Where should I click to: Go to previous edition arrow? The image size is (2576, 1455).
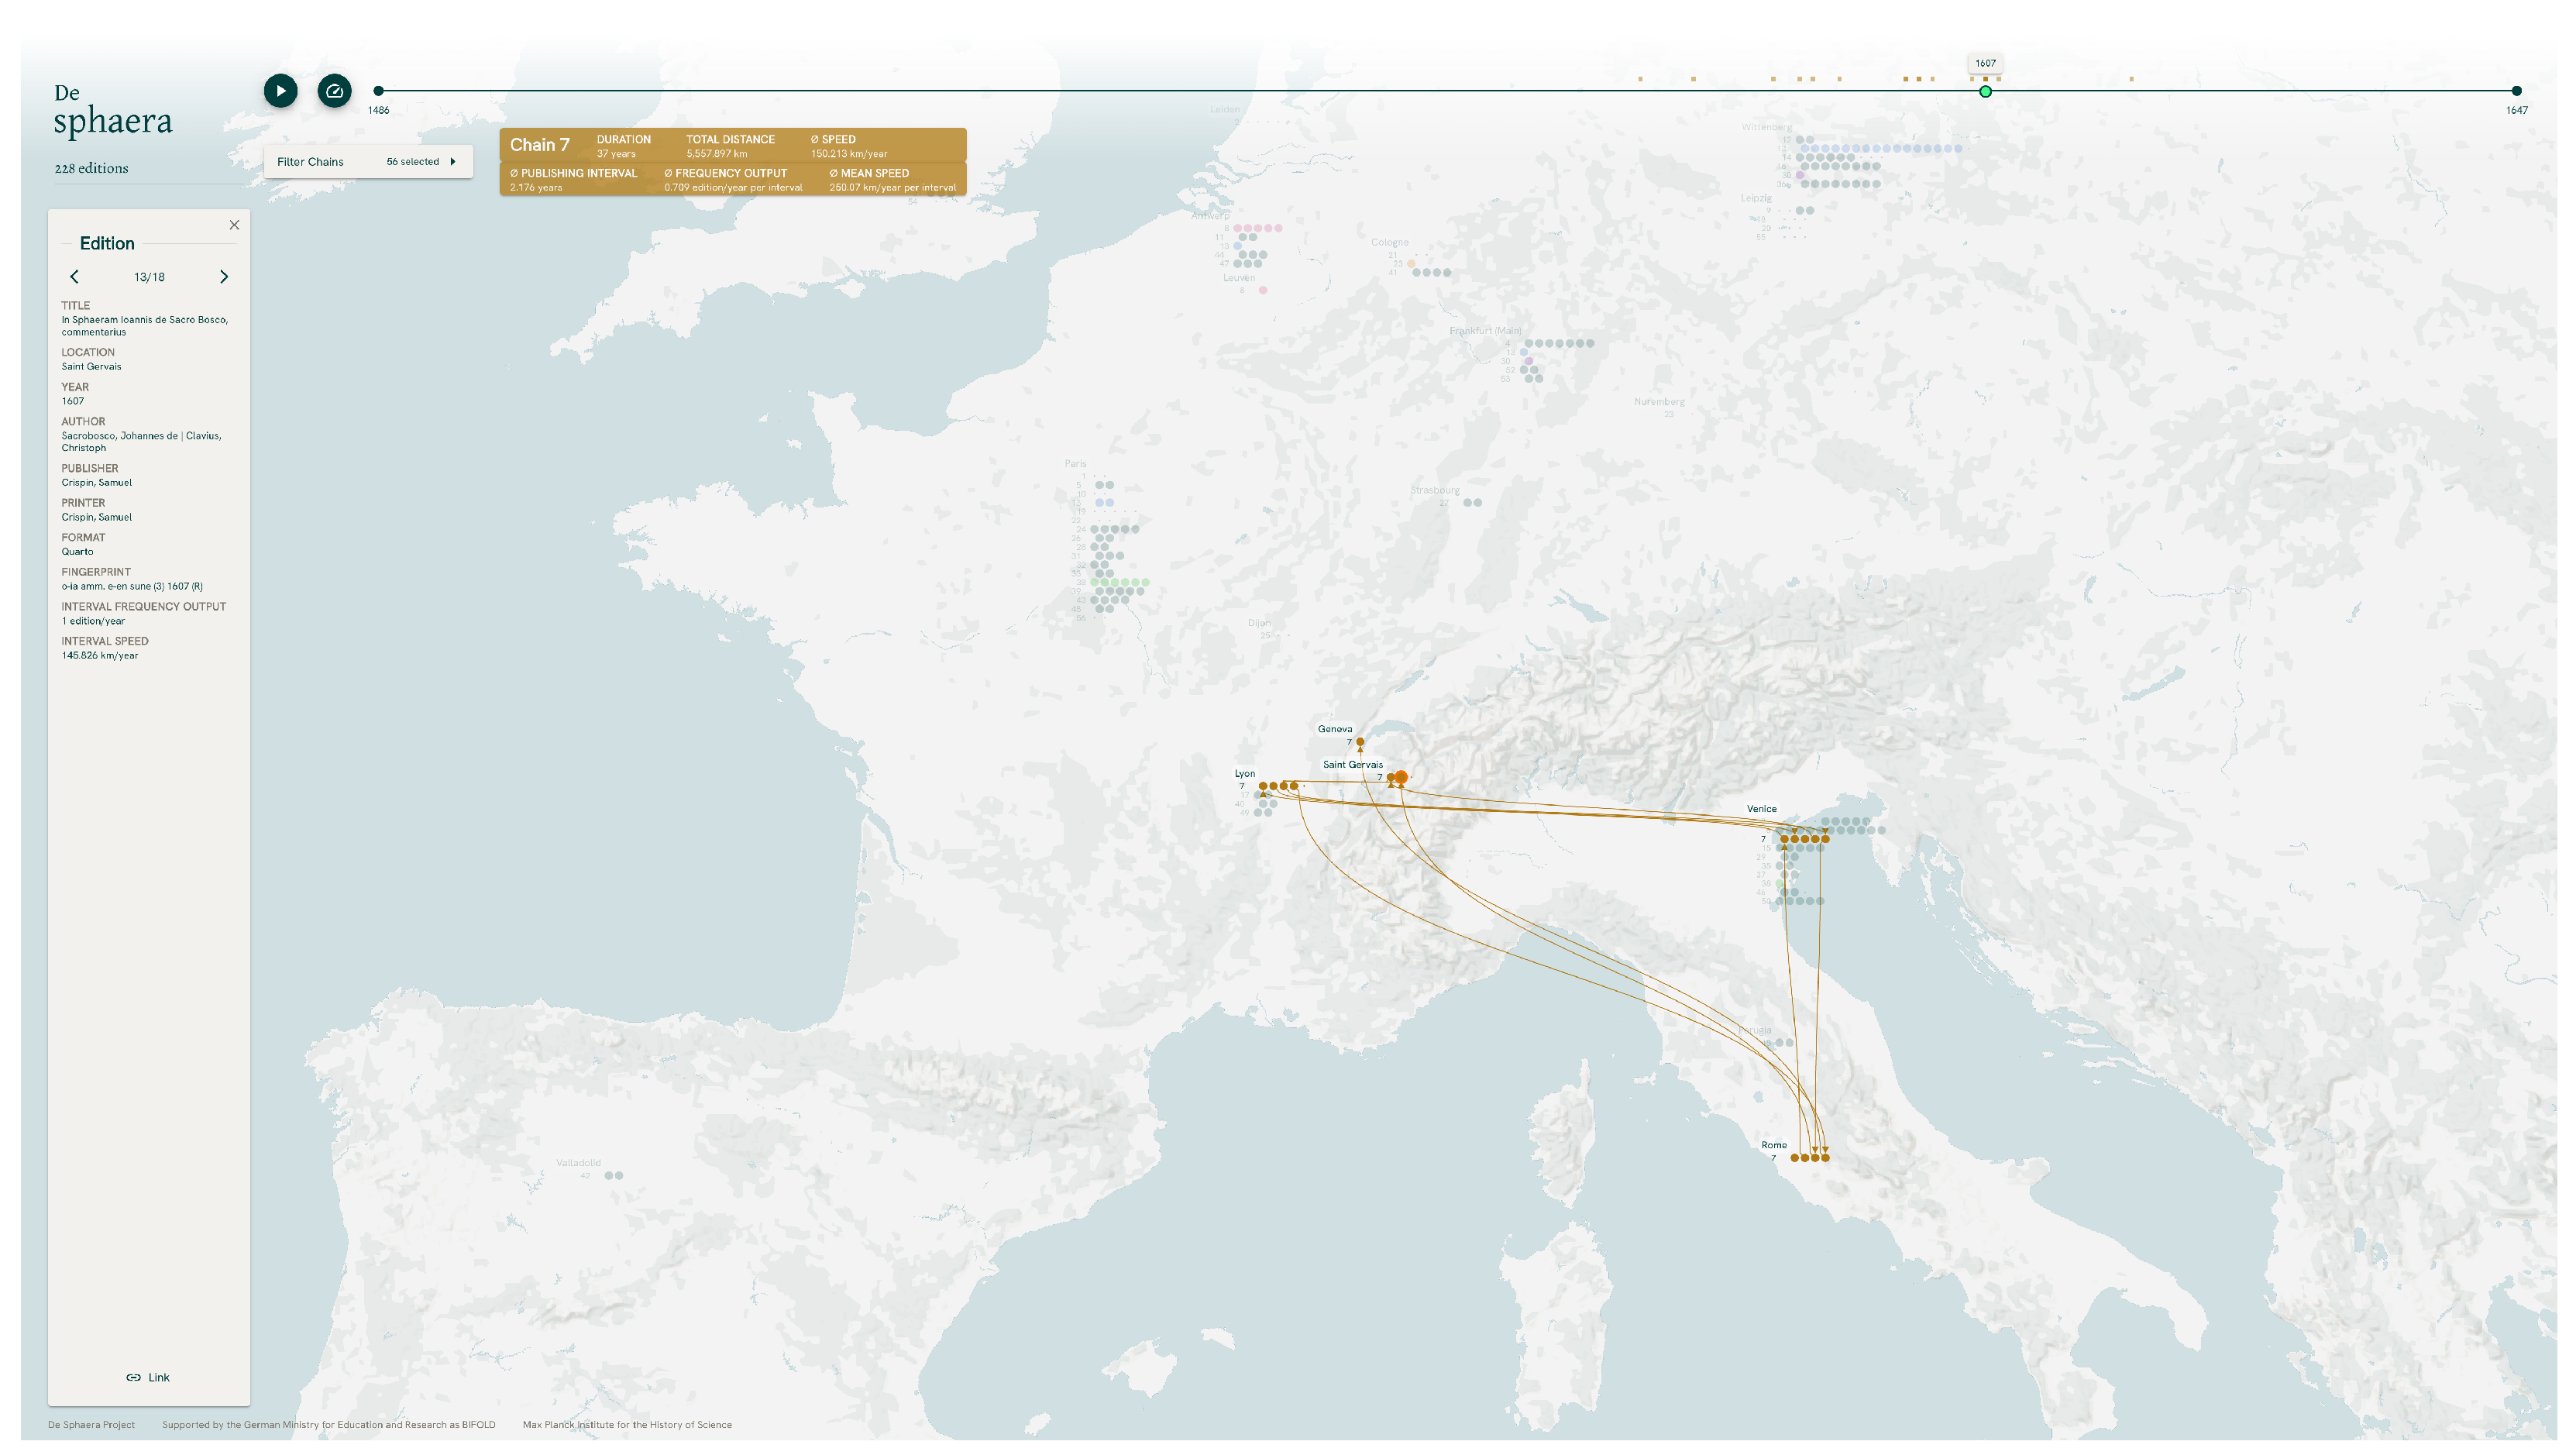[74, 277]
